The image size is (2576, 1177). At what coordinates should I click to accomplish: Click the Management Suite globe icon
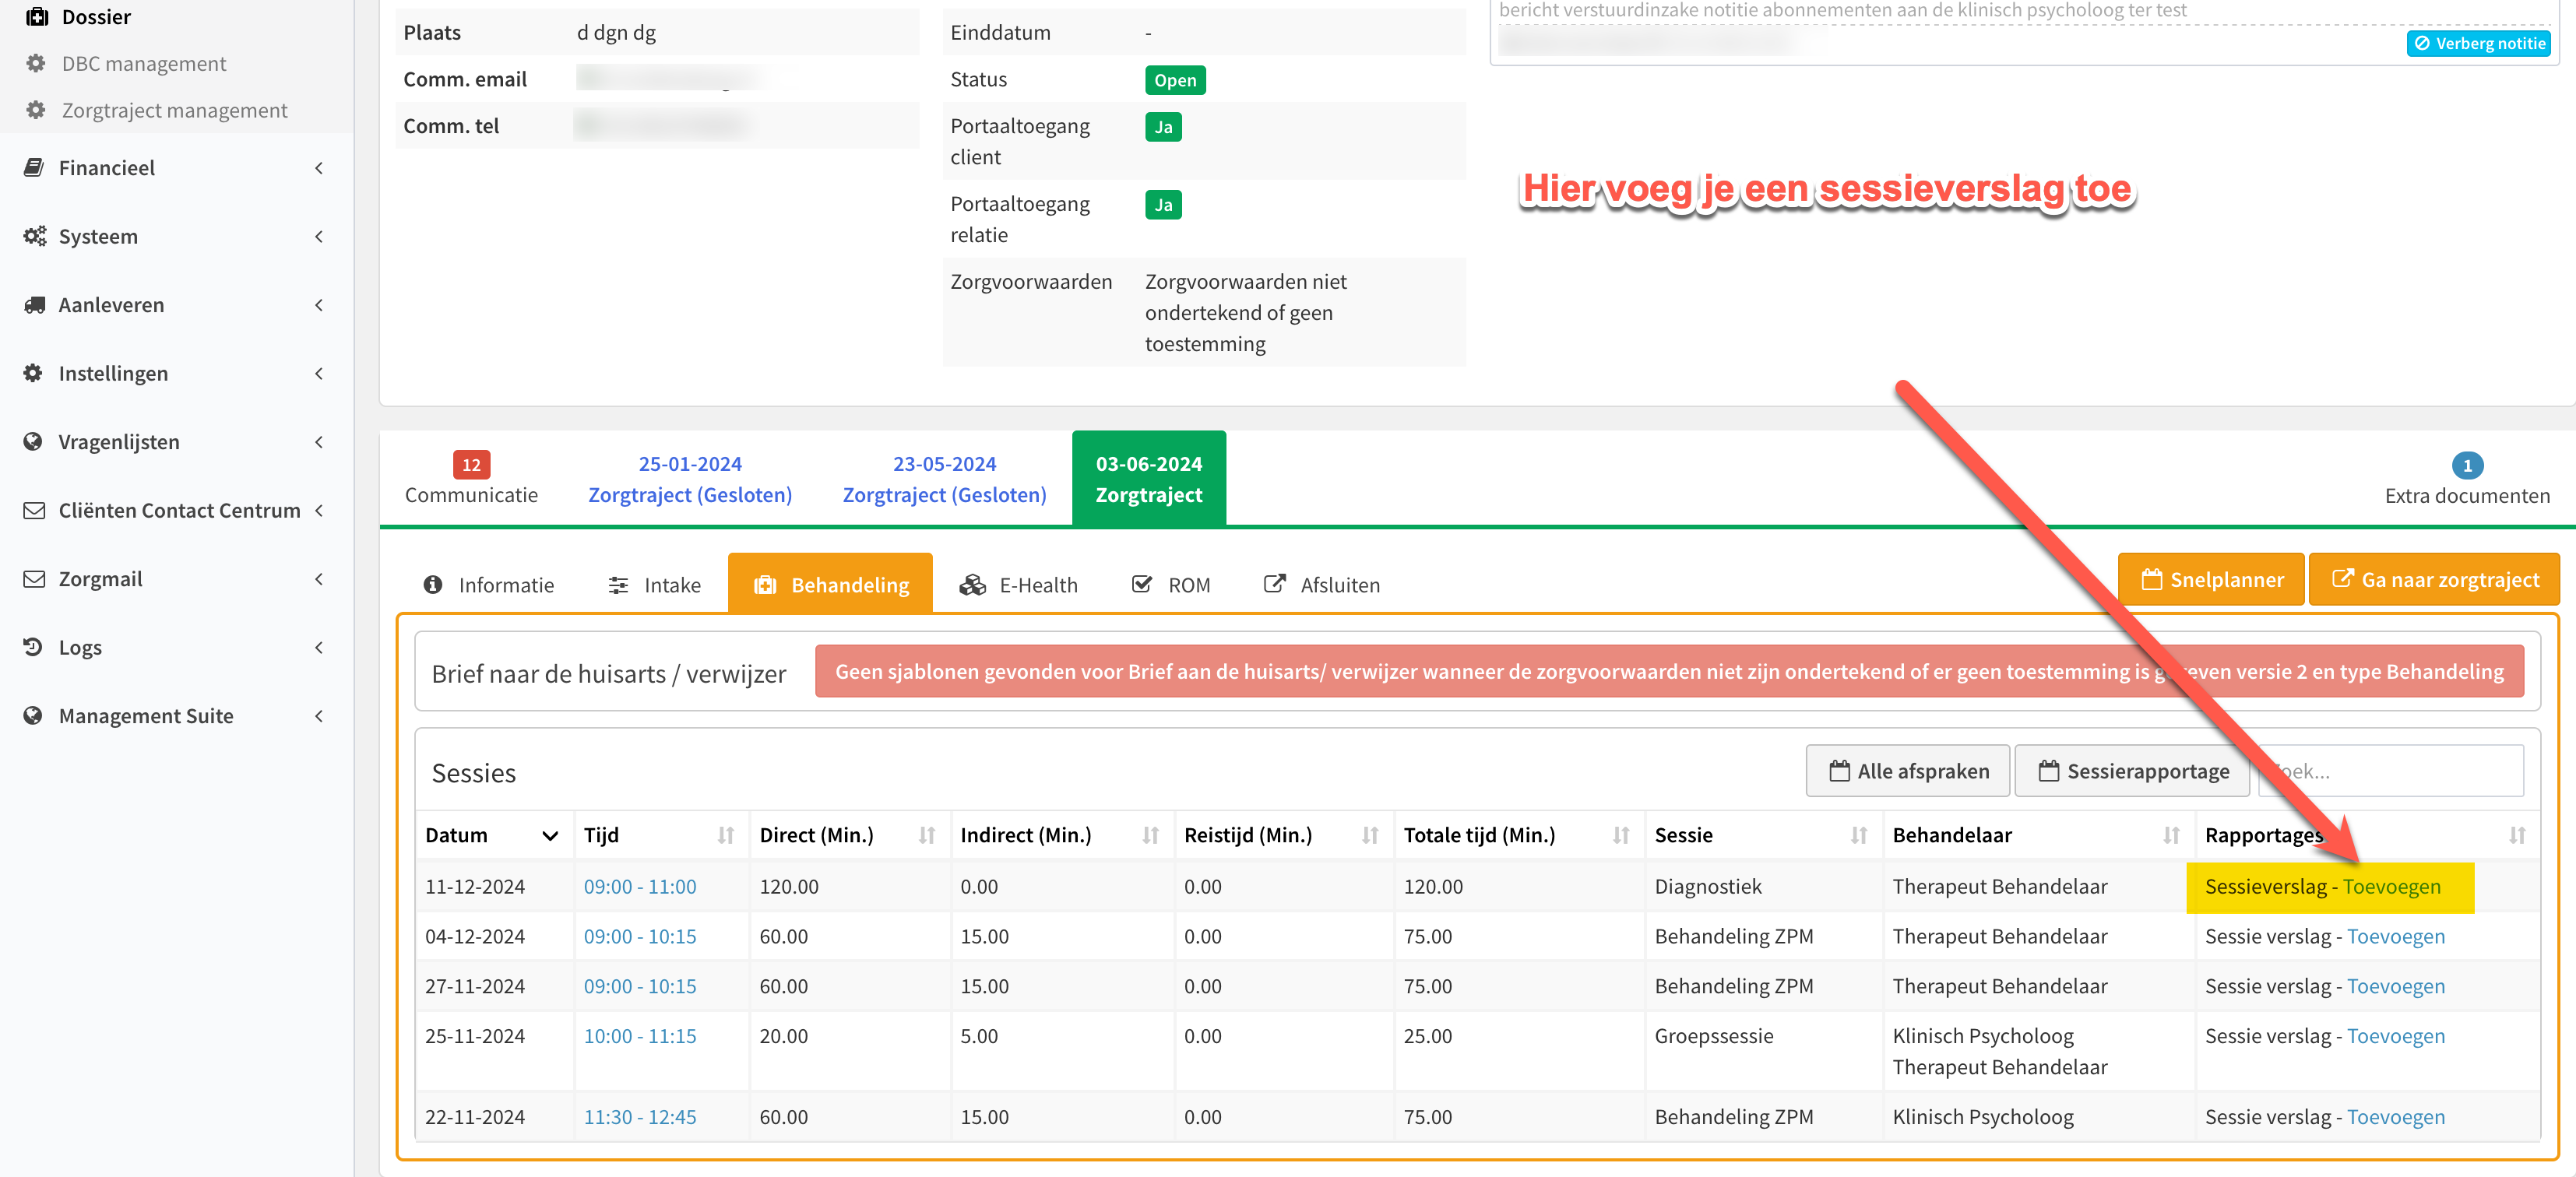[x=34, y=715]
